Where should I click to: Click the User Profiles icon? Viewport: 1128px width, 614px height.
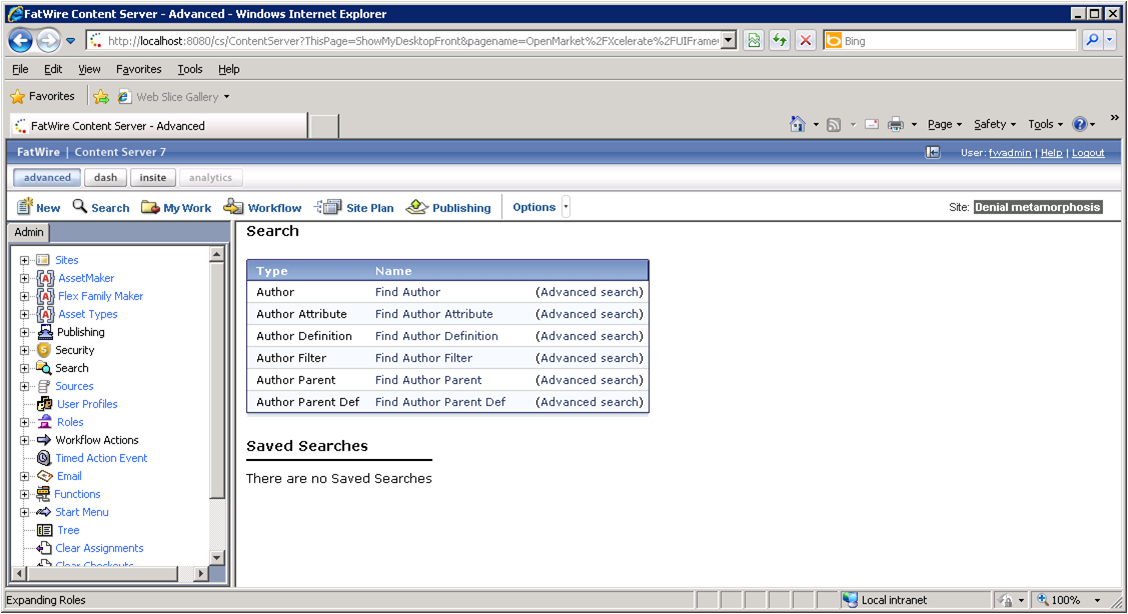(45, 403)
